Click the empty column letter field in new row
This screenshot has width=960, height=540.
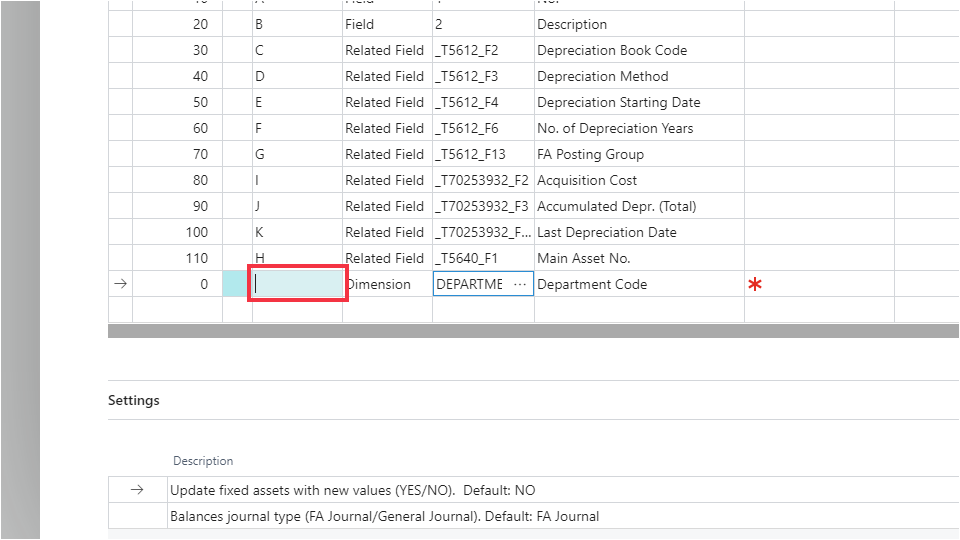pyautogui.click(x=297, y=284)
